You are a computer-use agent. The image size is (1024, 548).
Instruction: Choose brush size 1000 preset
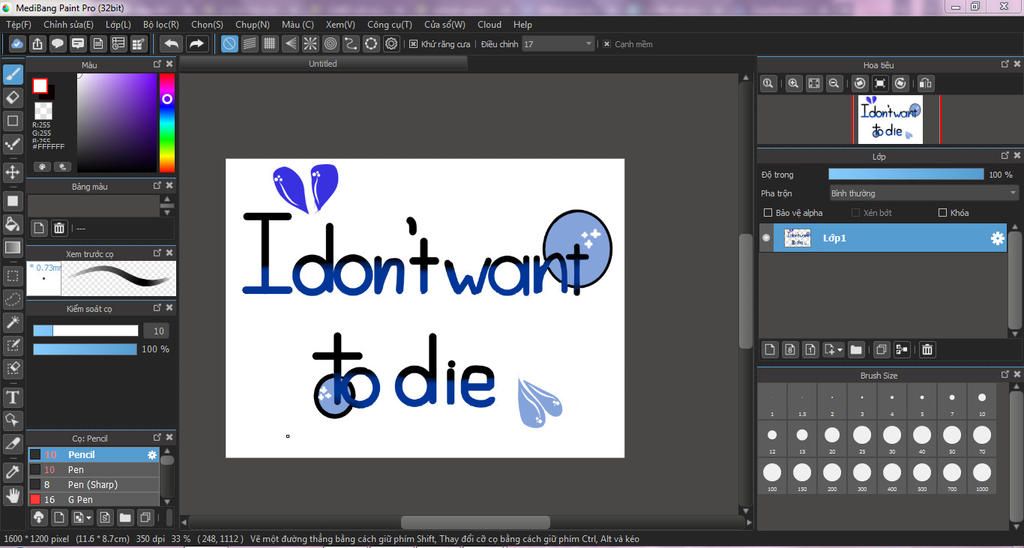(x=982, y=475)
